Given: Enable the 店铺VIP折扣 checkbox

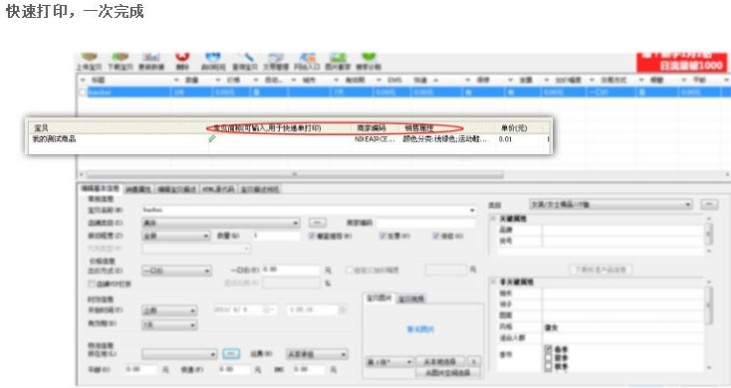Looking at the screenshot, I should click(92, 284).
